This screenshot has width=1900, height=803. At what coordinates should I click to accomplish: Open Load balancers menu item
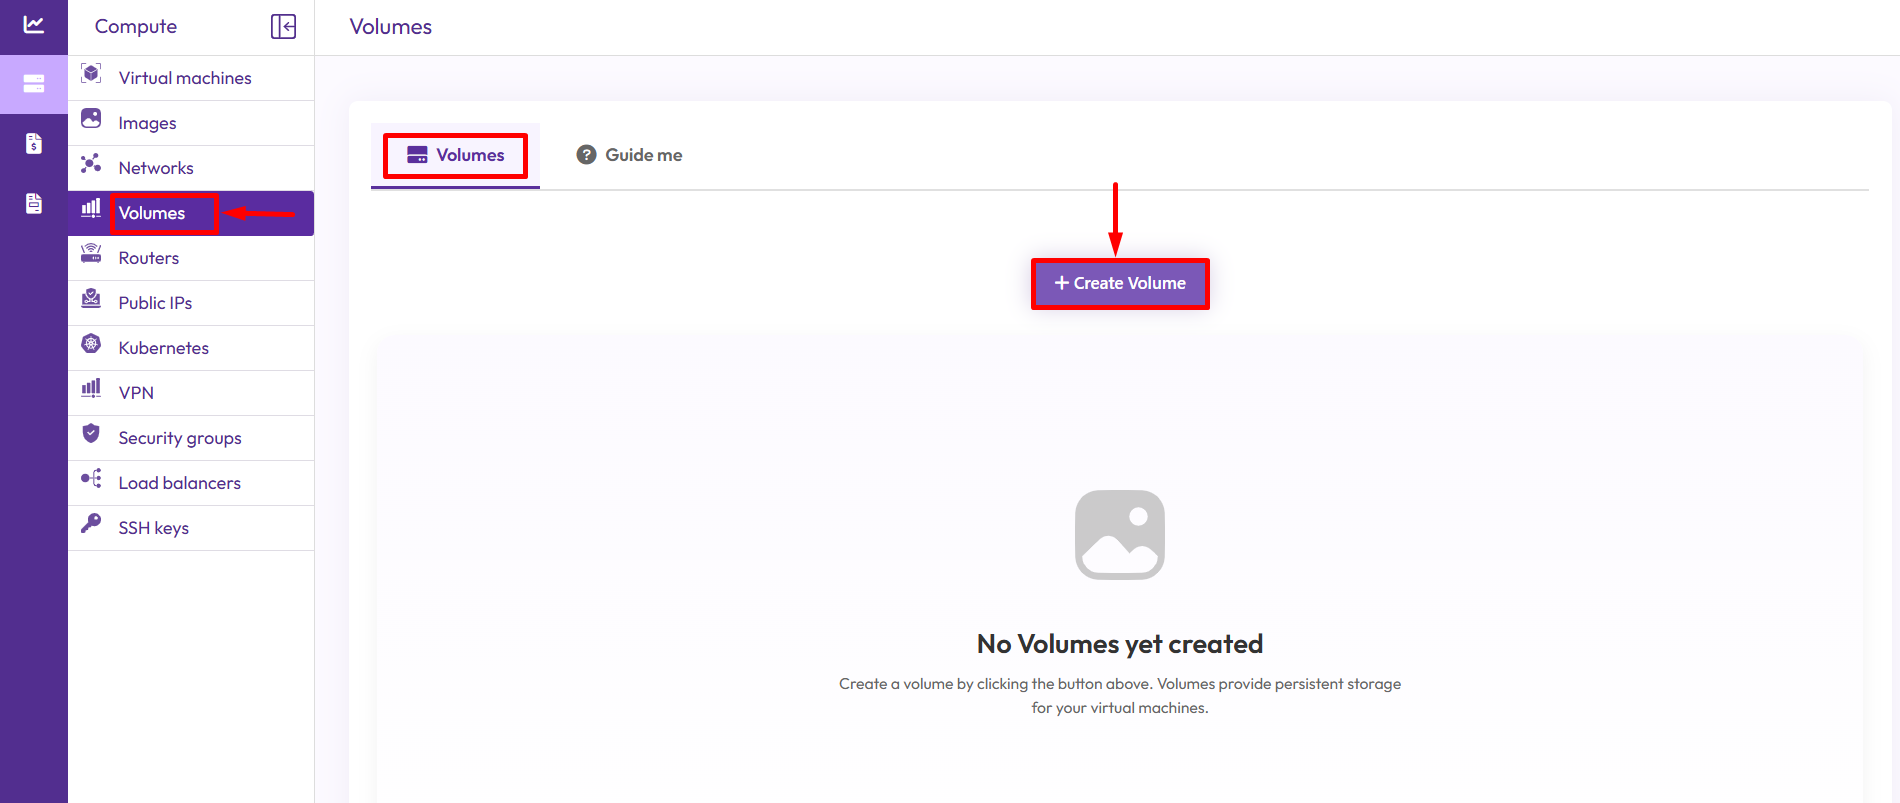pos(179,483)
